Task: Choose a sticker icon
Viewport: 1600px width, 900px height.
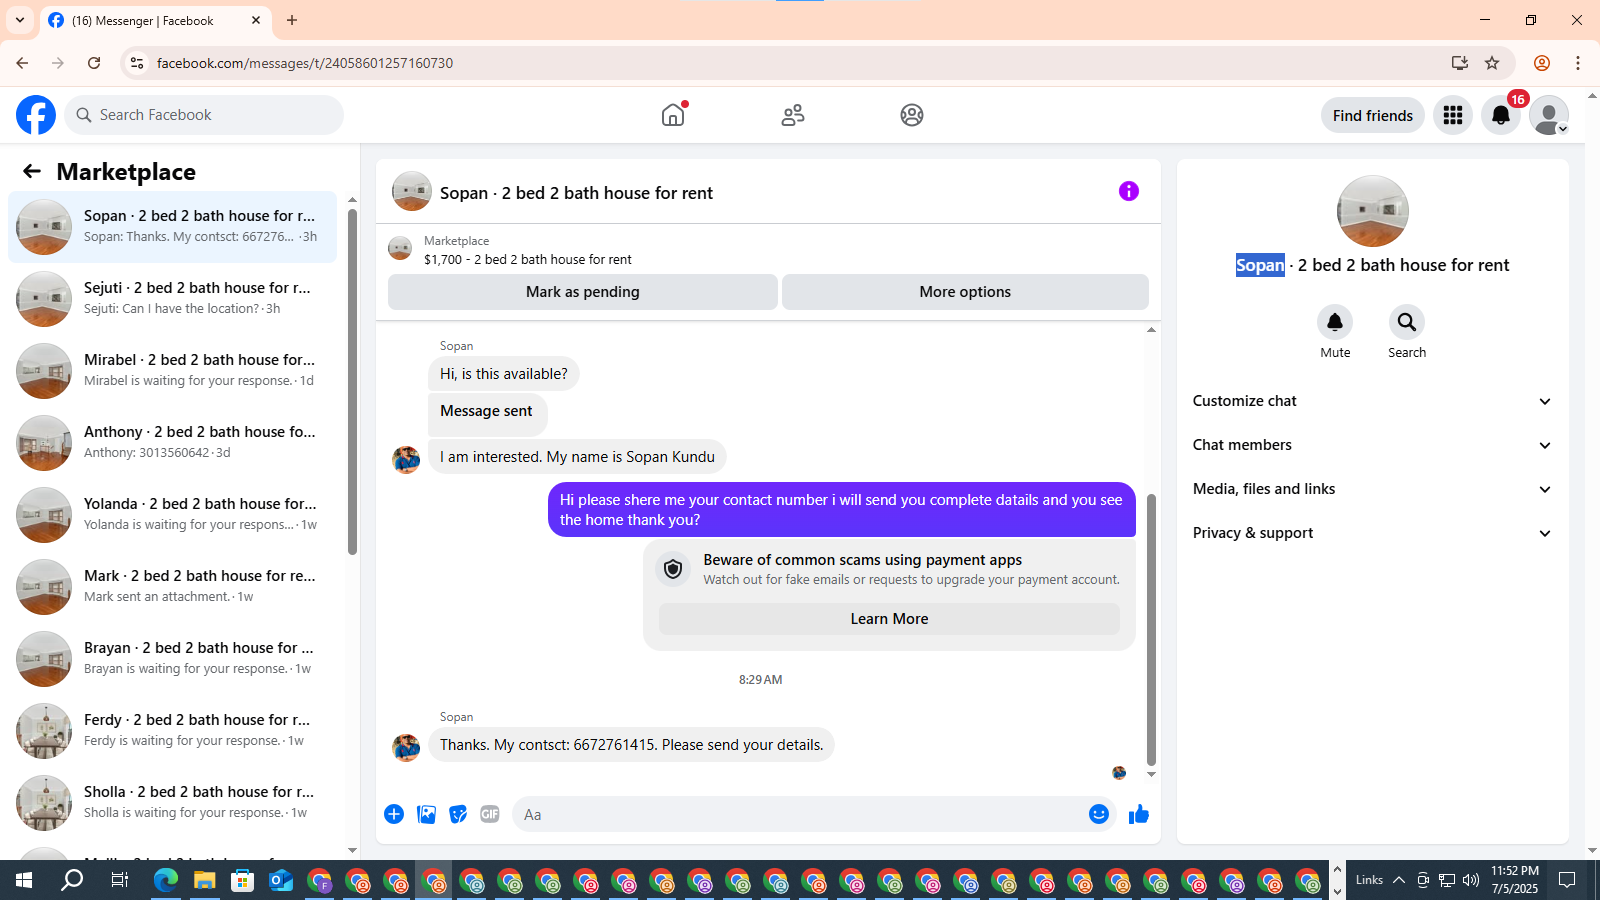Action: point(458,814)
